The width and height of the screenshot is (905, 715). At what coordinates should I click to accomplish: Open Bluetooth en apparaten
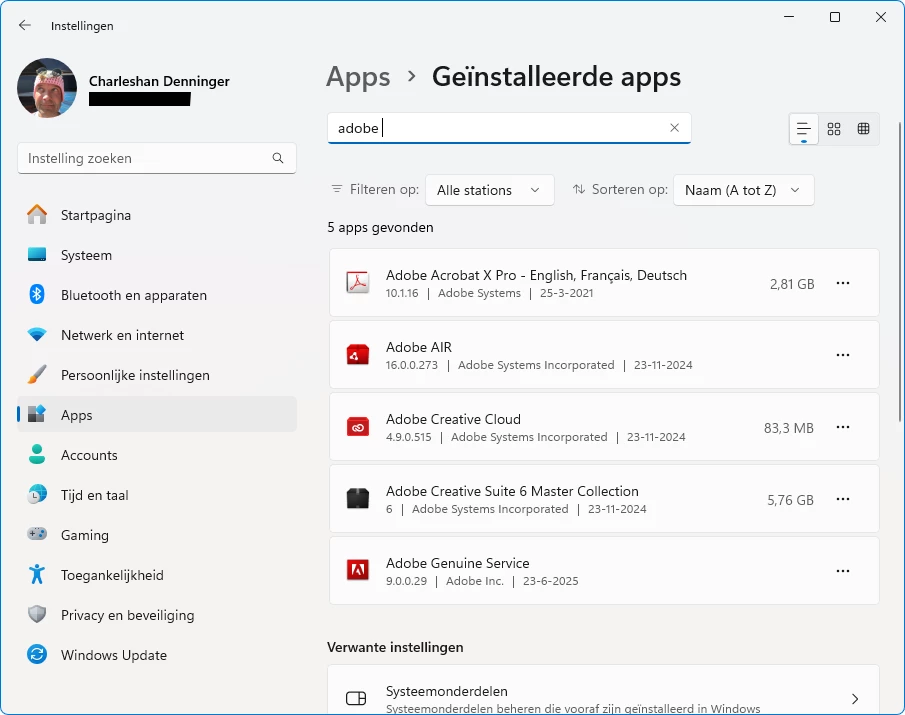(157, 295)
